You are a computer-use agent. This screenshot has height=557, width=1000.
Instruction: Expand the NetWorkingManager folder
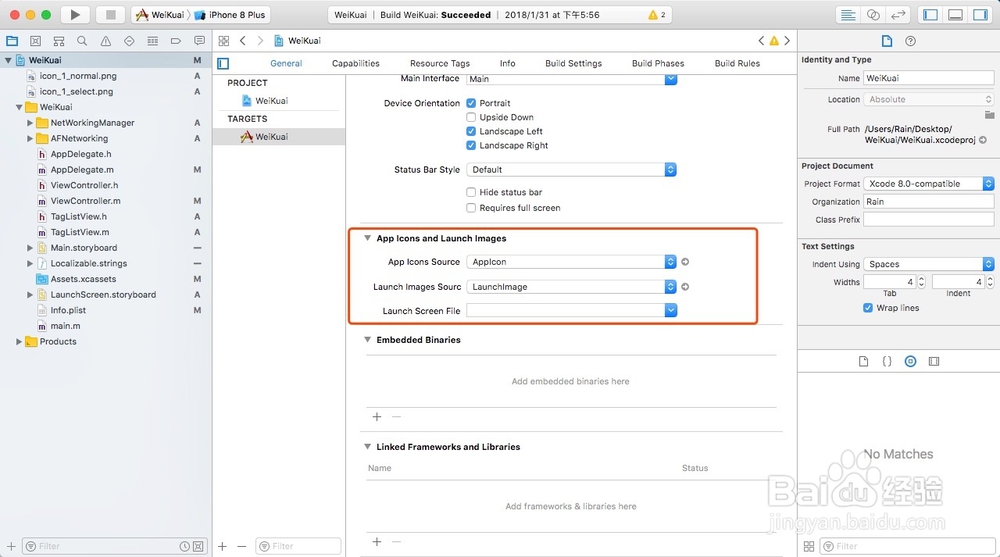(x=29, y=123)
